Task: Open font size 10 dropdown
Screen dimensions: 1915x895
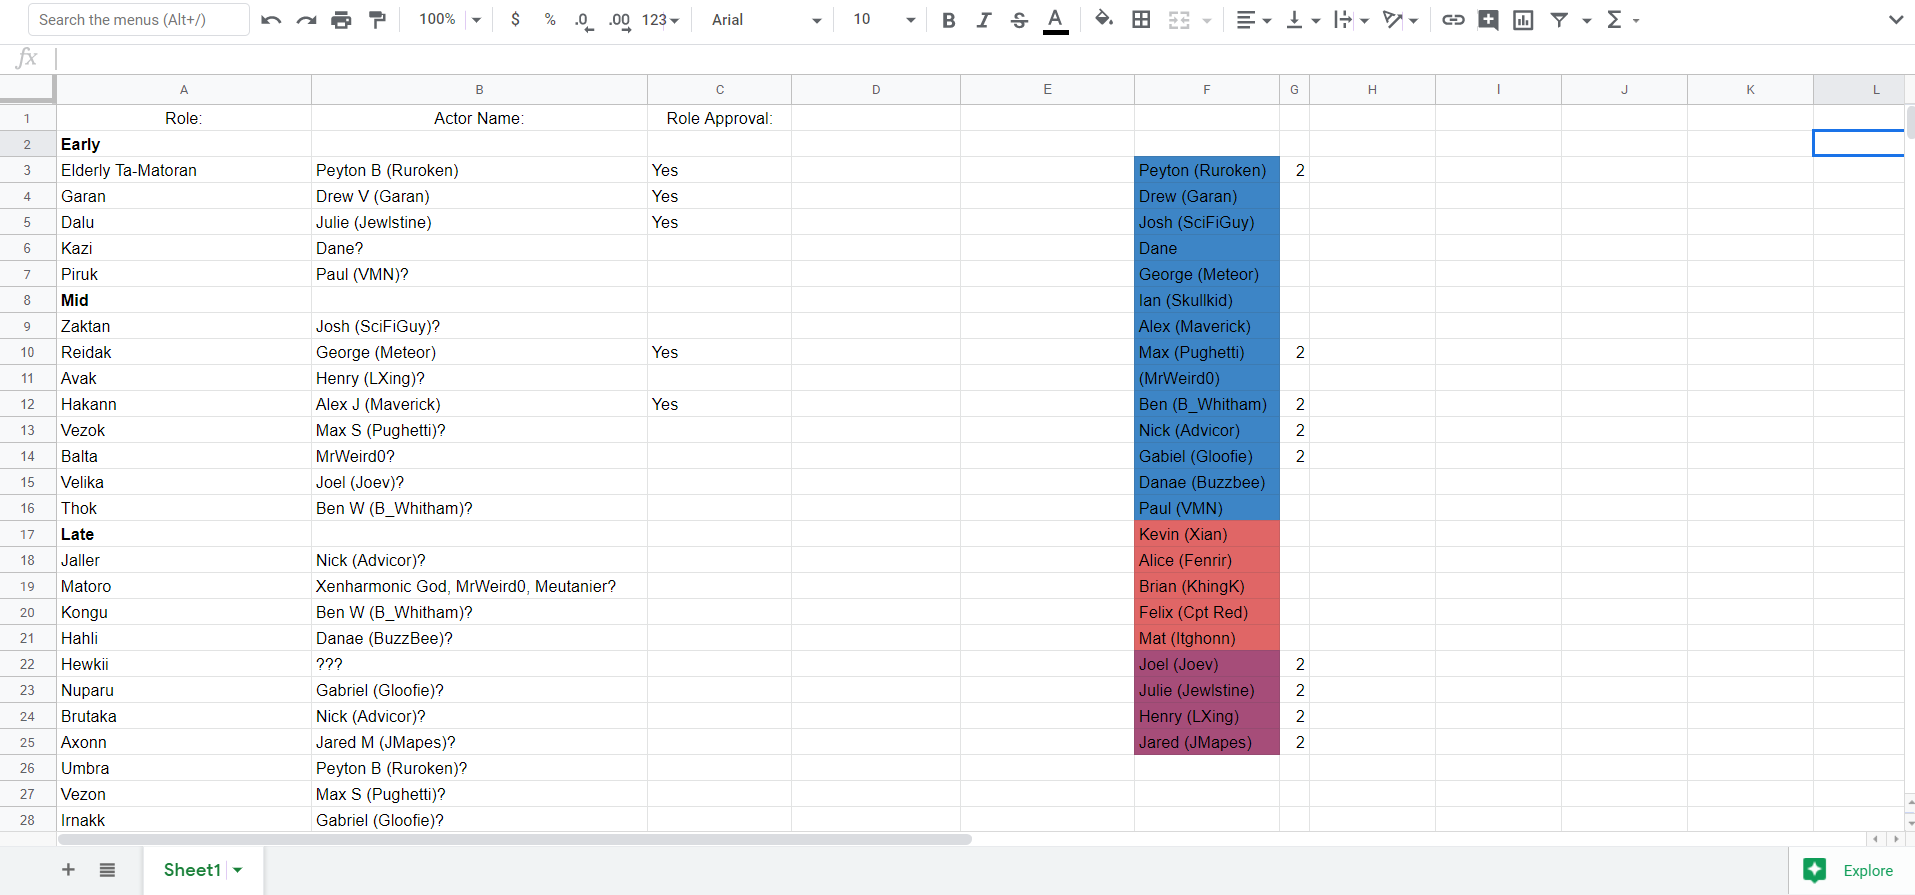Action: [883, 20]
